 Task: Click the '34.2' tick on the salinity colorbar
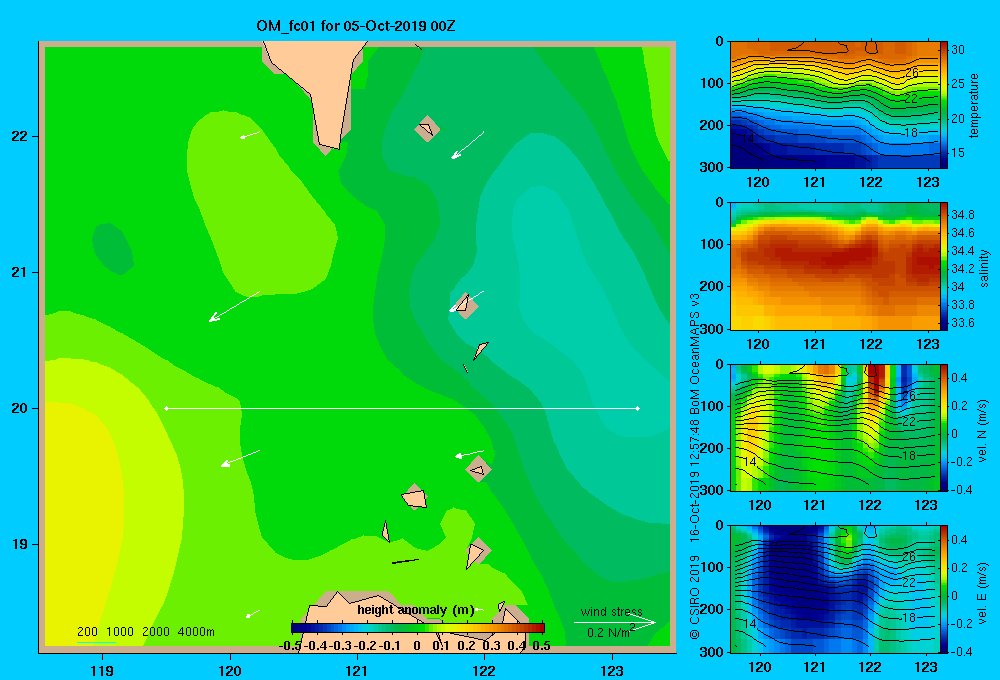[963, 269]
